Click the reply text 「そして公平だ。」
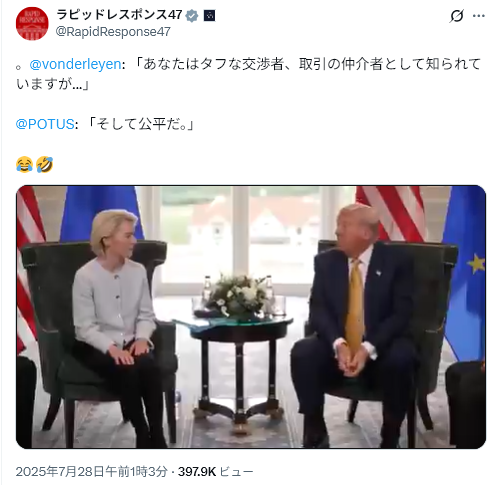 139,124
